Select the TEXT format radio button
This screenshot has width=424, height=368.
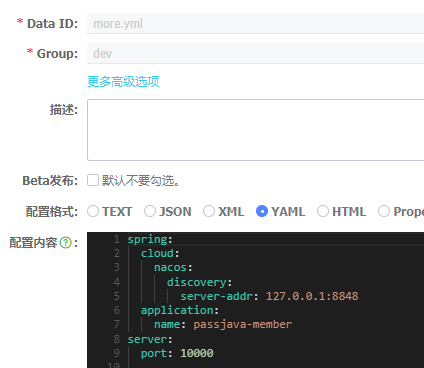click(93, 211)
